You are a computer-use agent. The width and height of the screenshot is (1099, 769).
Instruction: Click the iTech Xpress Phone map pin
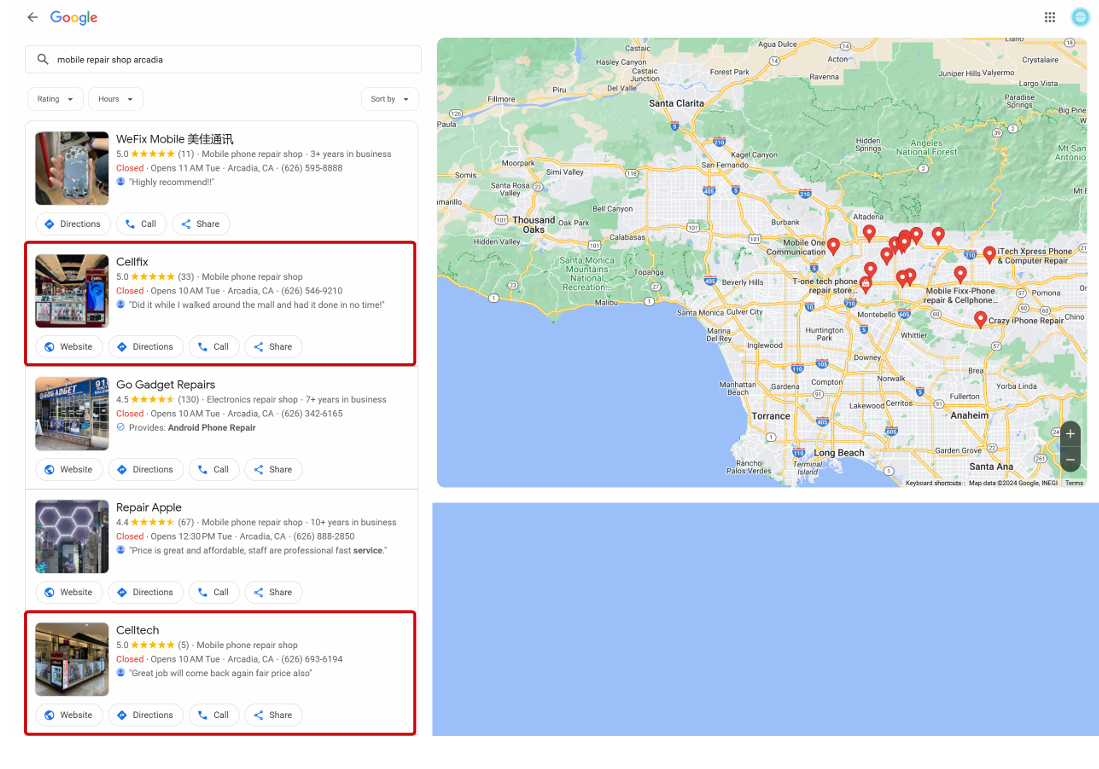pyautogui.click(x=989, y=254)
